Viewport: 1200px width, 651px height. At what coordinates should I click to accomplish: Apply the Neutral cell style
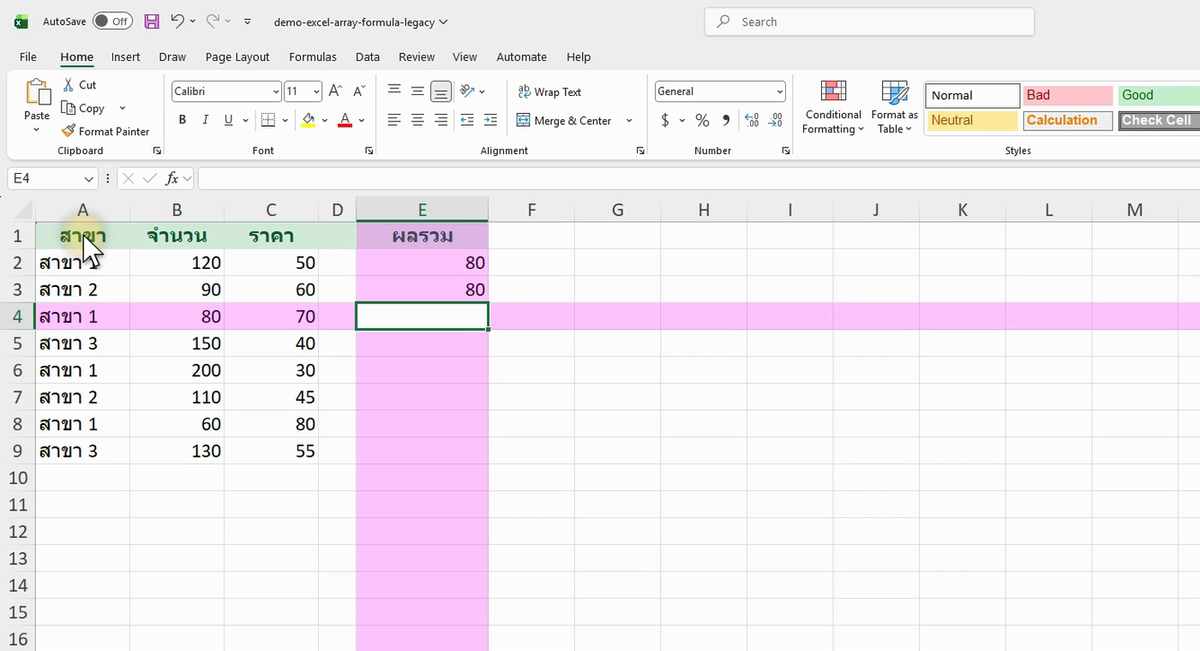tap(972, 120)
